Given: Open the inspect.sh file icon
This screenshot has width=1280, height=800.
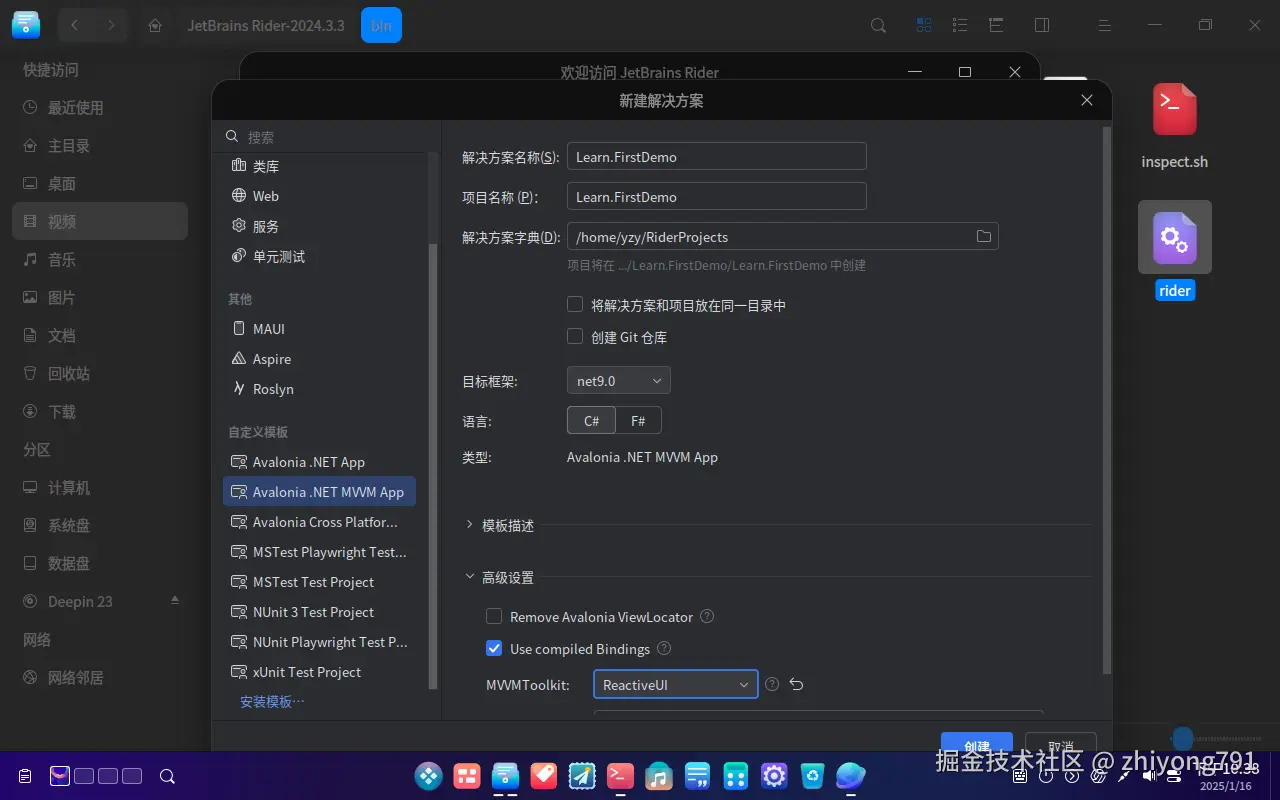Looking at the screenshot, I should click(1175, 109).
